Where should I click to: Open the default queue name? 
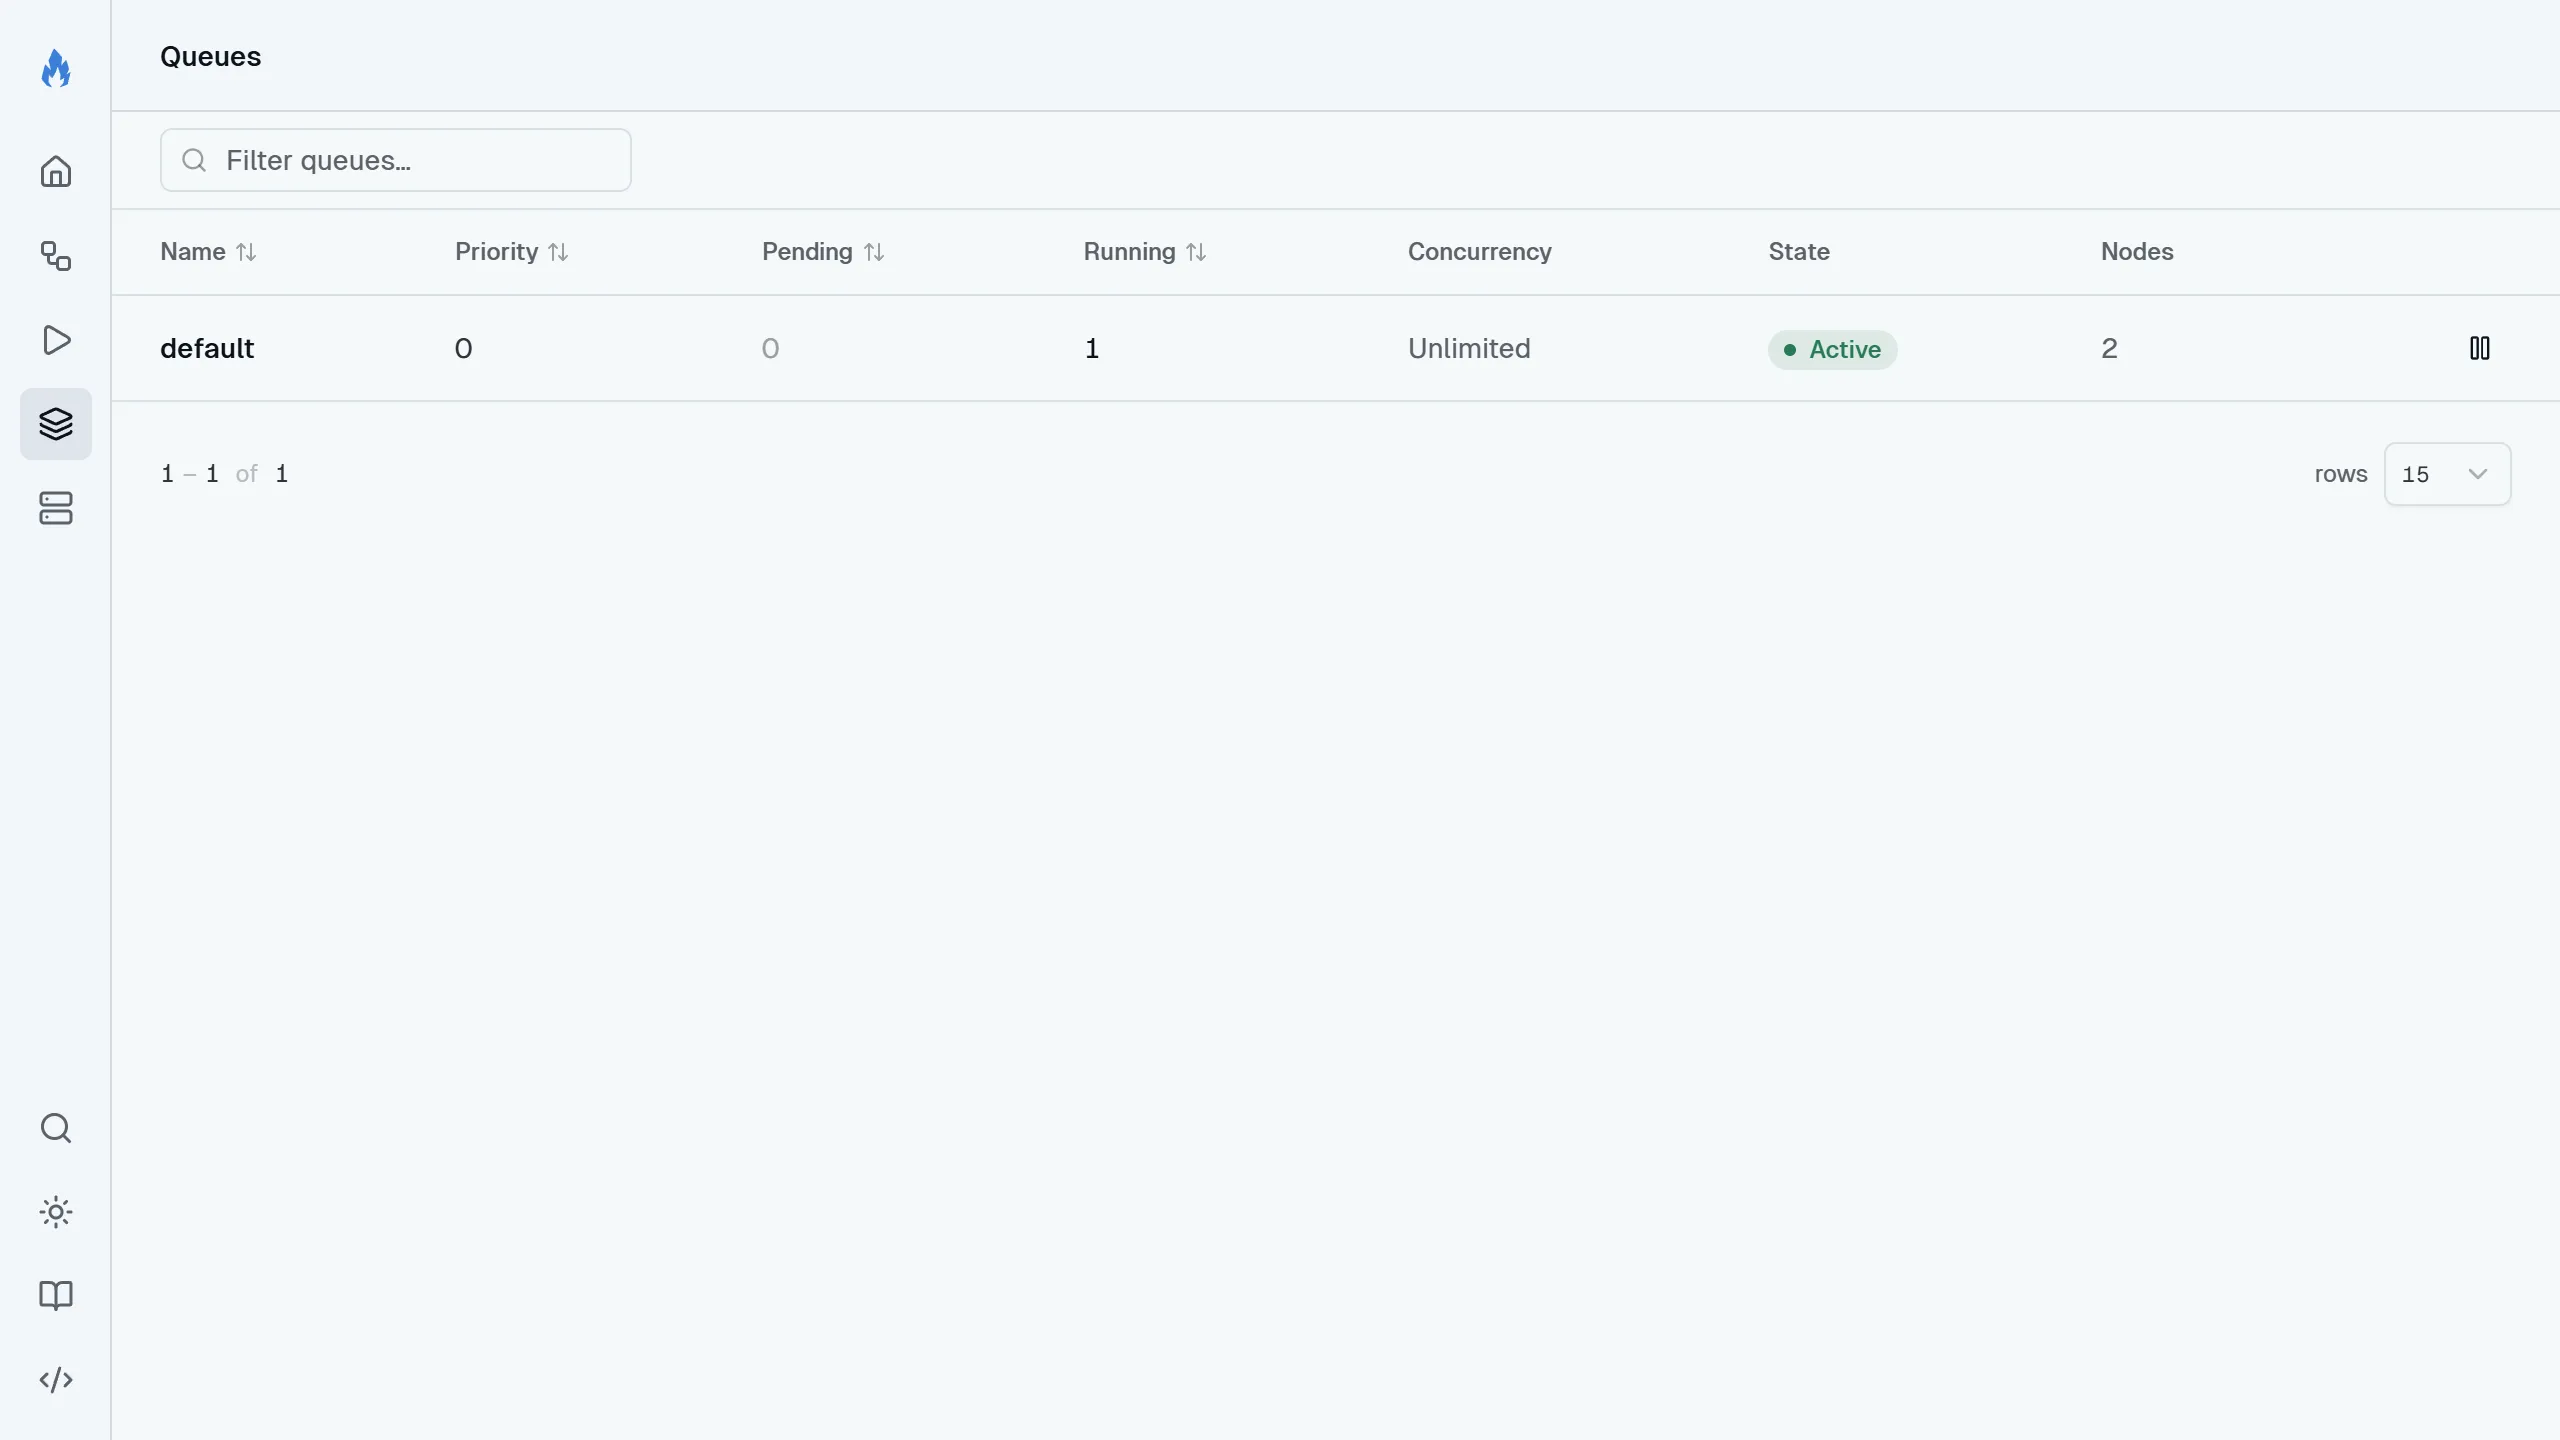[207, 348]
